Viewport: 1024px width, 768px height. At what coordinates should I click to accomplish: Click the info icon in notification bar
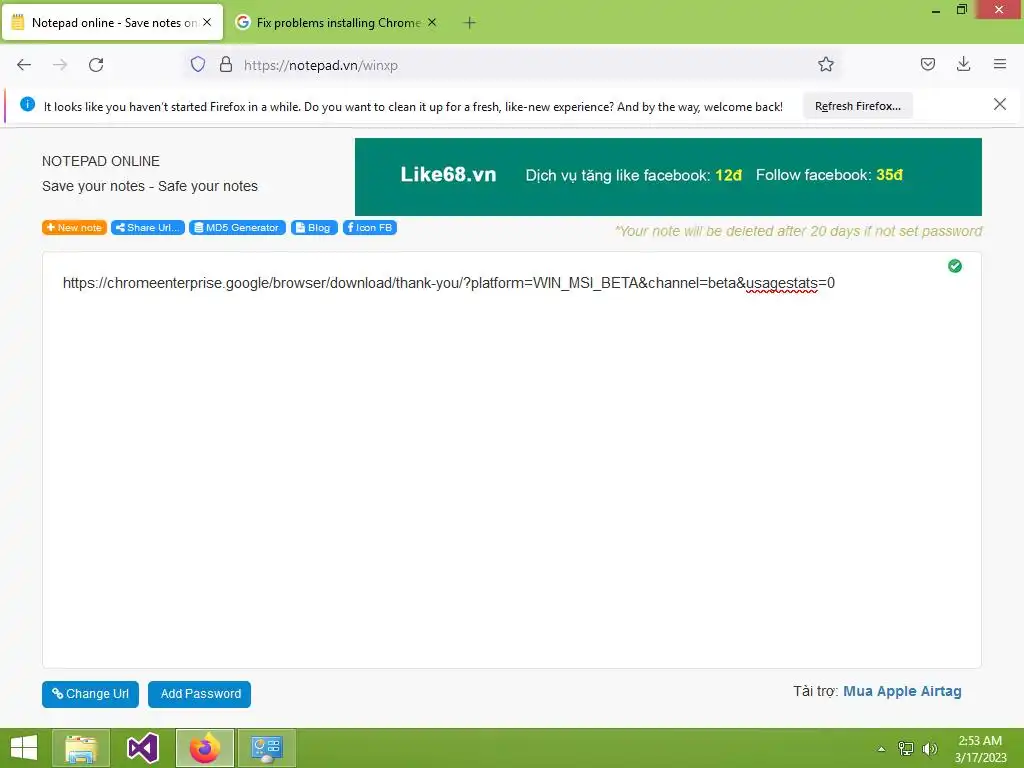click(x=27, y=104)
